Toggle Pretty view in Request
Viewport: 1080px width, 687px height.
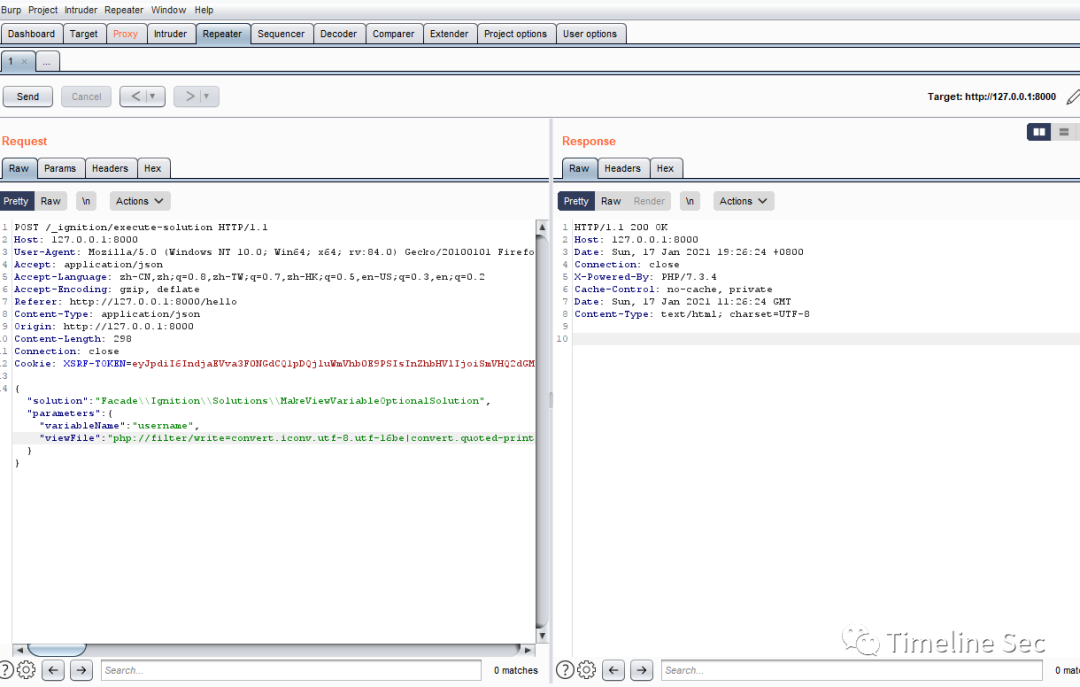pos(16,201)
